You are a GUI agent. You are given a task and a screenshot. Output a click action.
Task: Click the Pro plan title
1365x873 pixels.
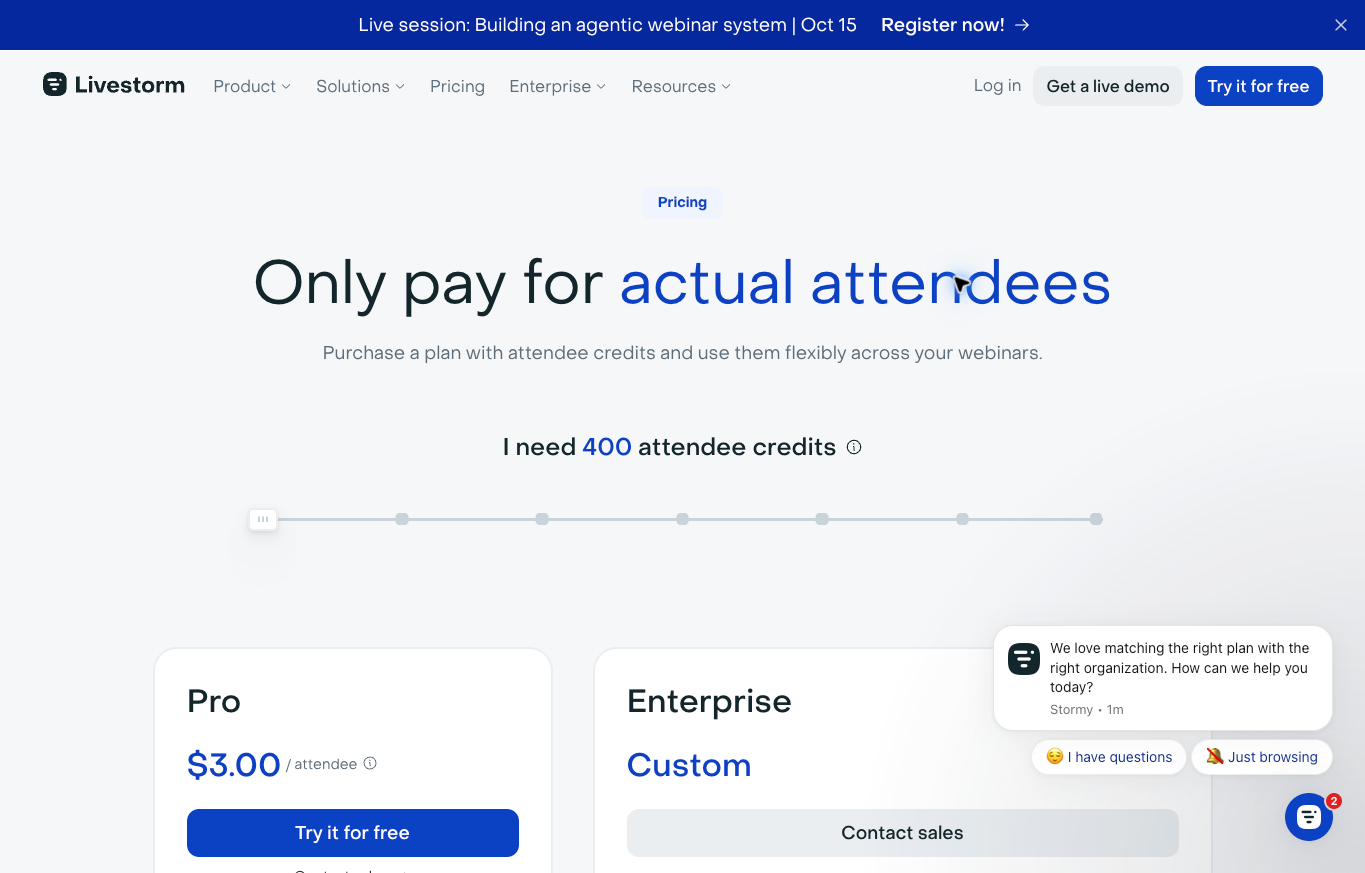(214, 701)
